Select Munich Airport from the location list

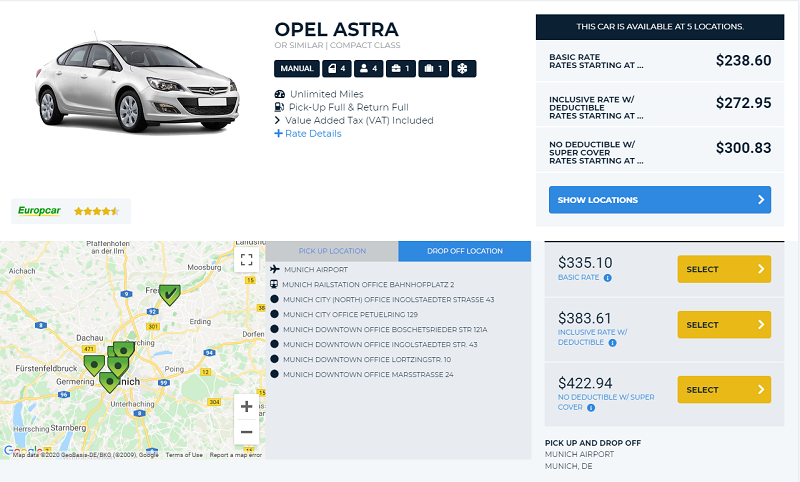[x=315, y=269]
